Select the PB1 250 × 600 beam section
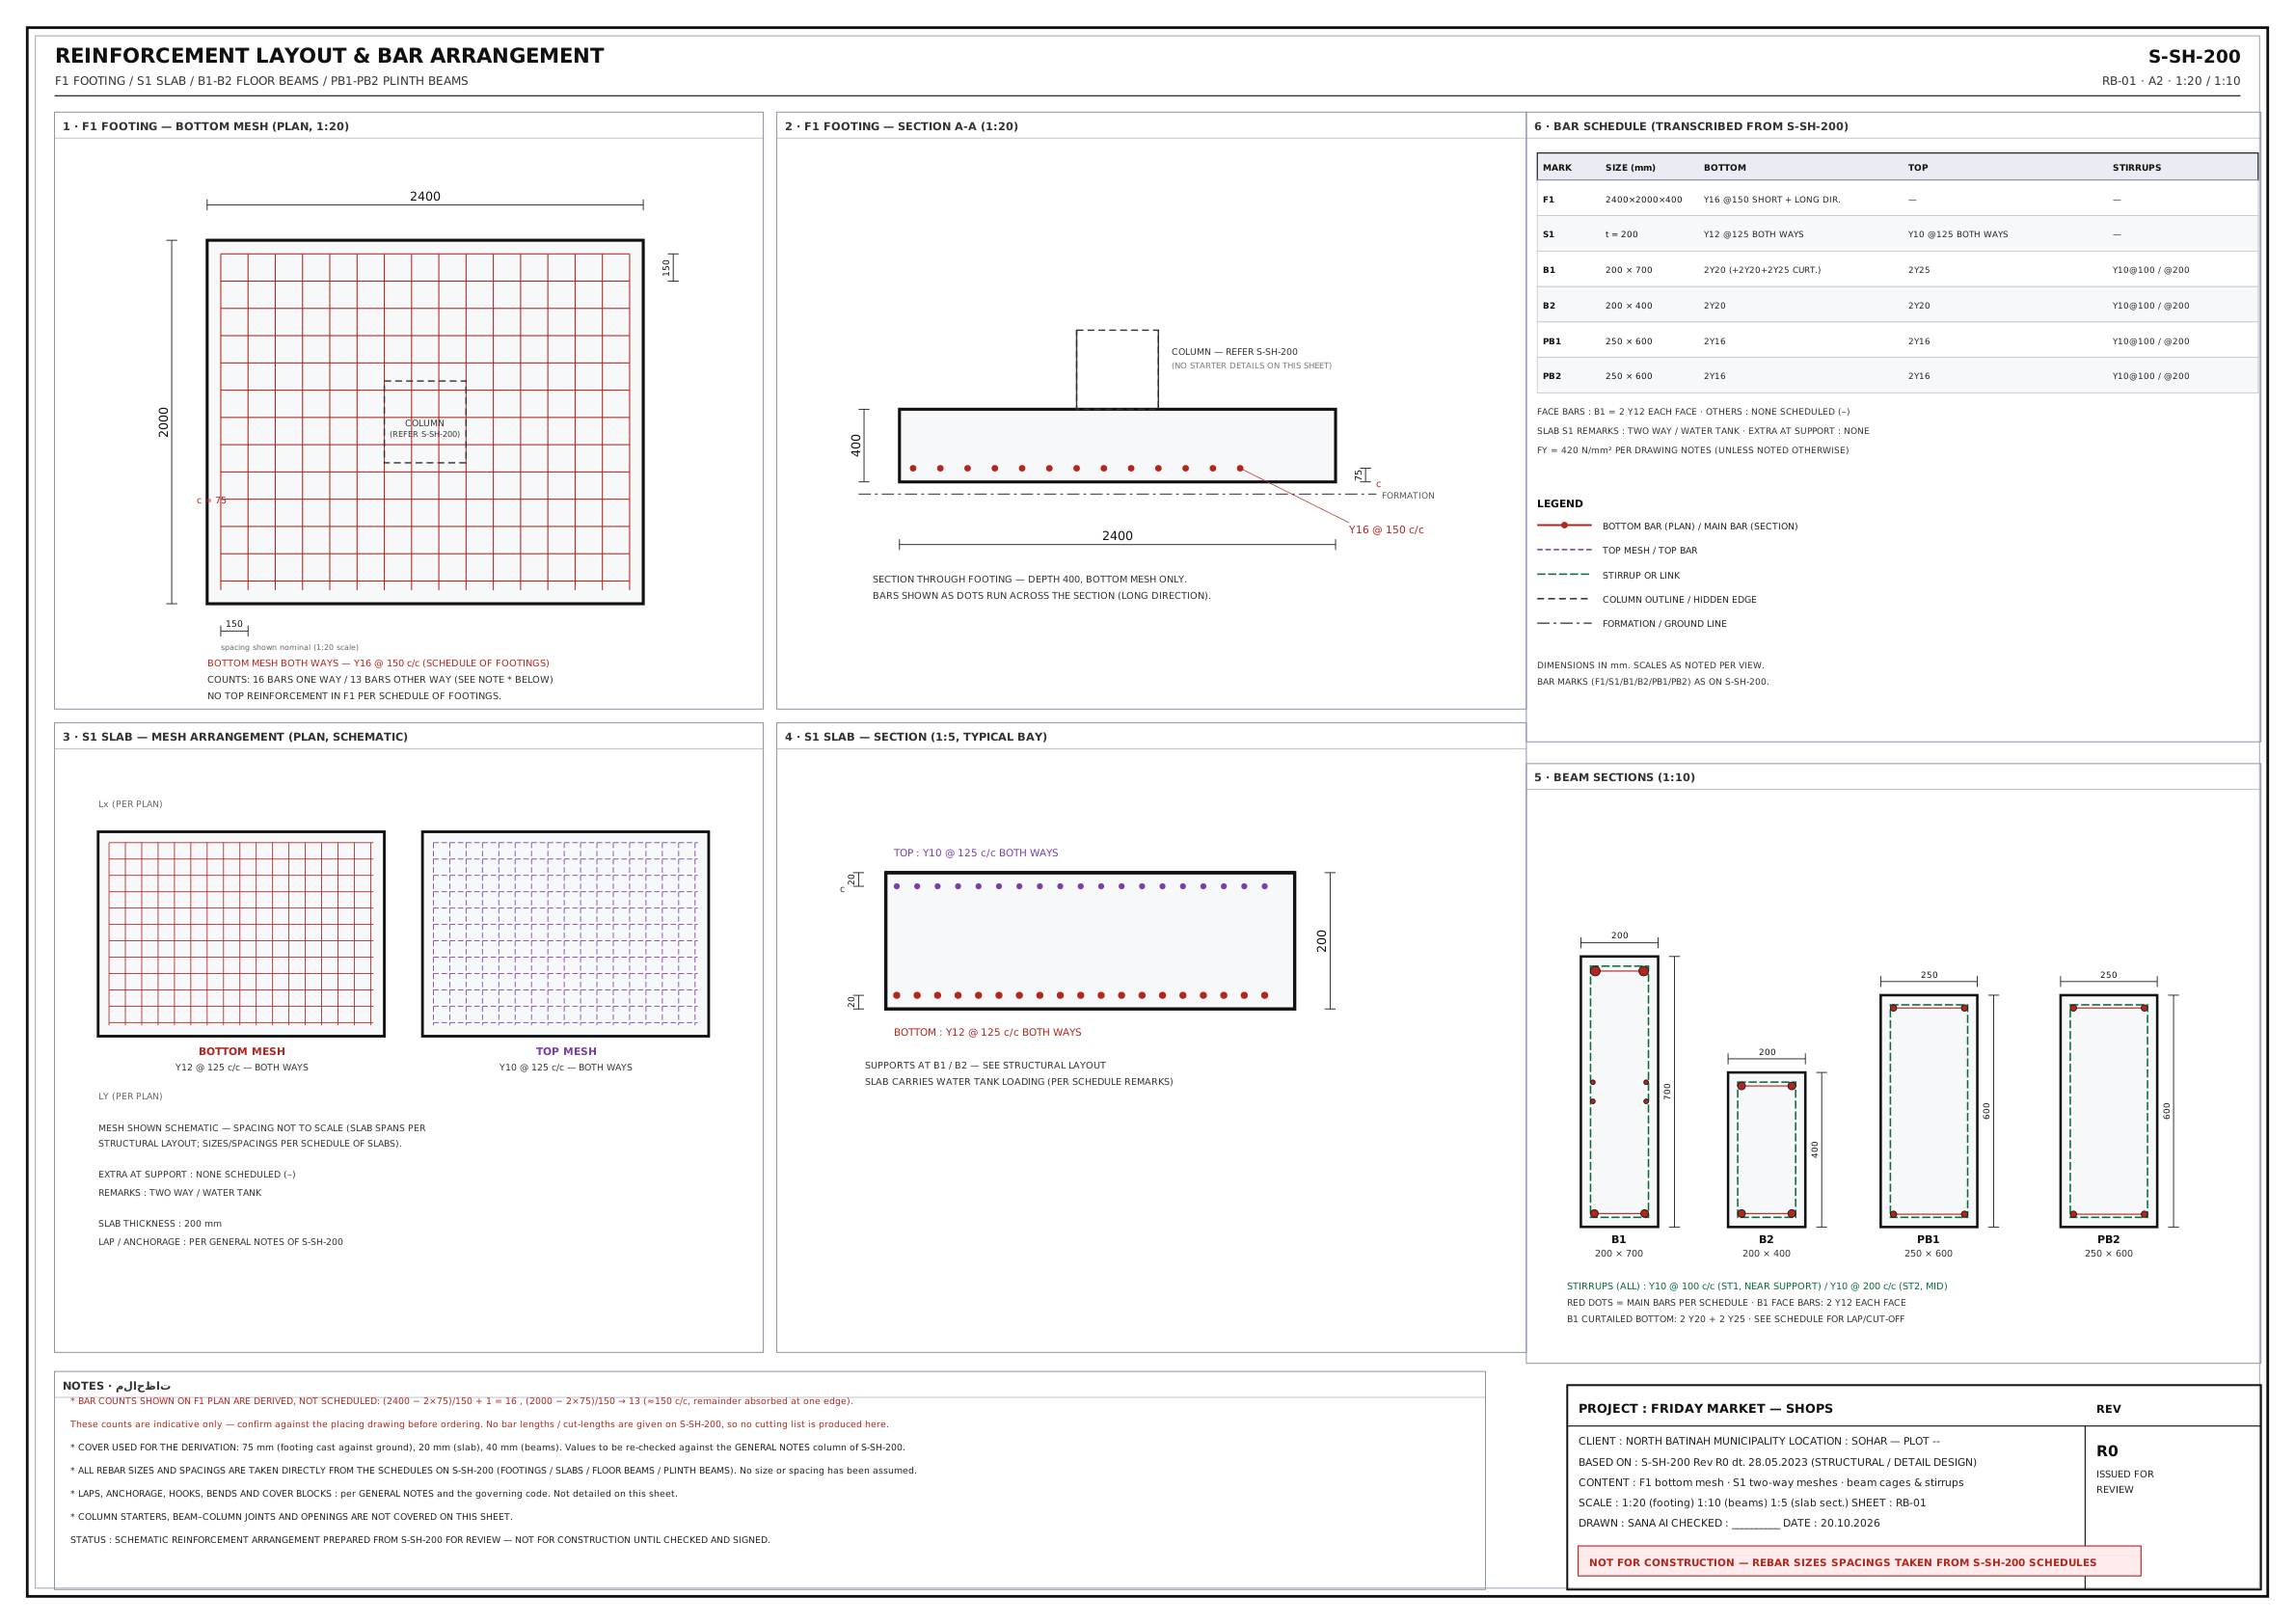2295x1624 pixels. (x=1928, y=1111)
